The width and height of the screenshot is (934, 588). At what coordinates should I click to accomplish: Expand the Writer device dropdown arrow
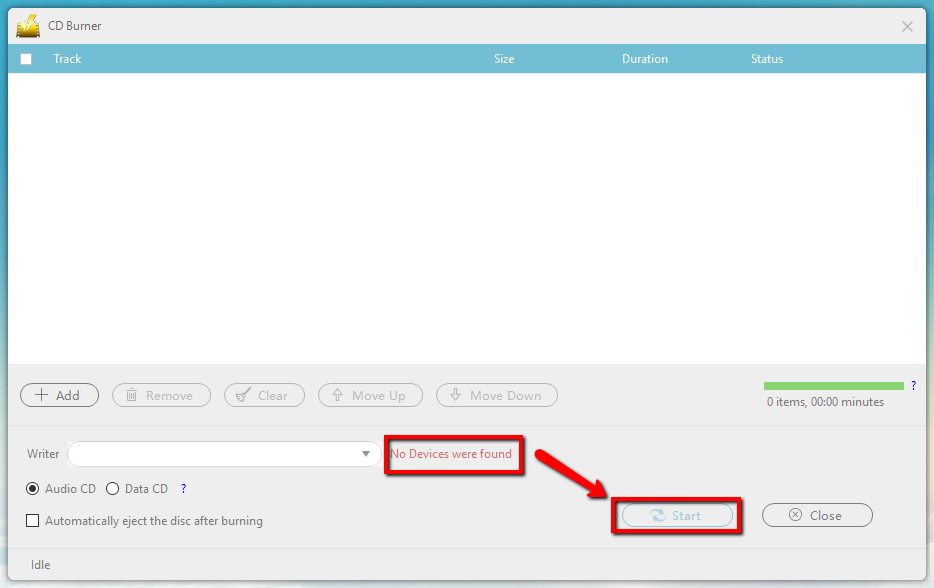365,454
